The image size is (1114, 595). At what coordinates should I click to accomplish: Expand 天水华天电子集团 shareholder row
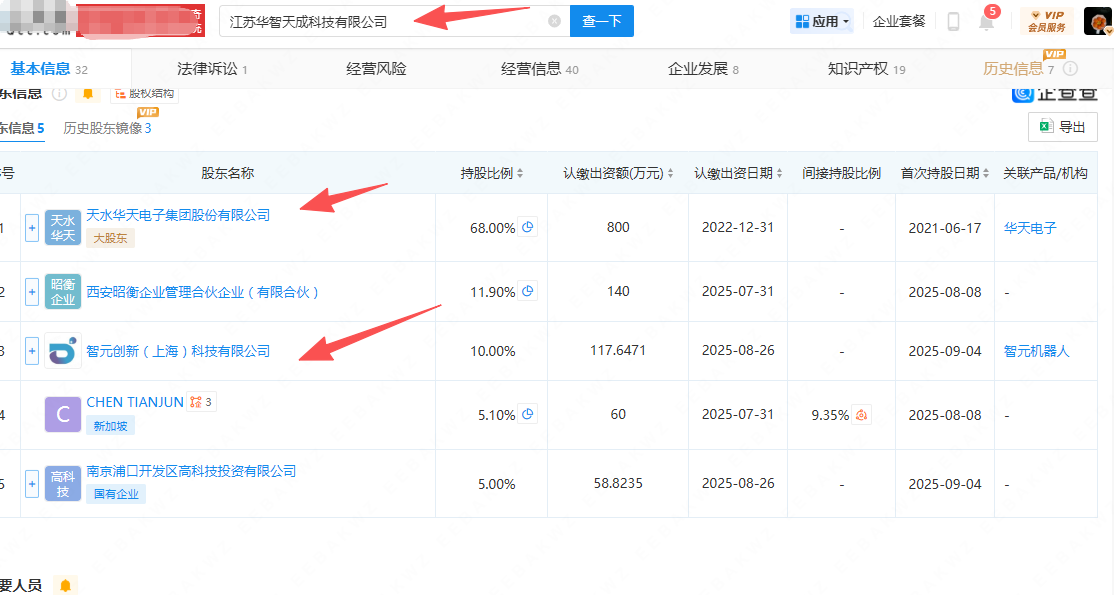32,227
